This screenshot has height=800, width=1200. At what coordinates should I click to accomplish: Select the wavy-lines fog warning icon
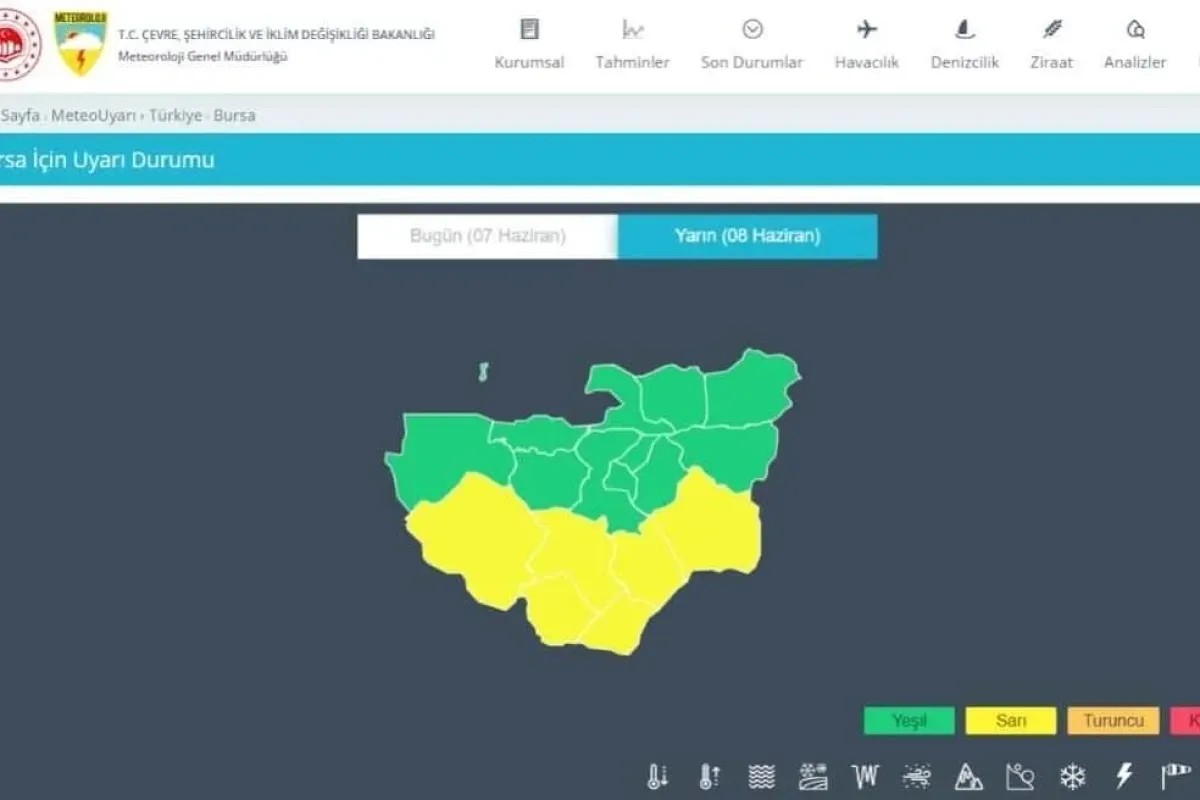762,776
